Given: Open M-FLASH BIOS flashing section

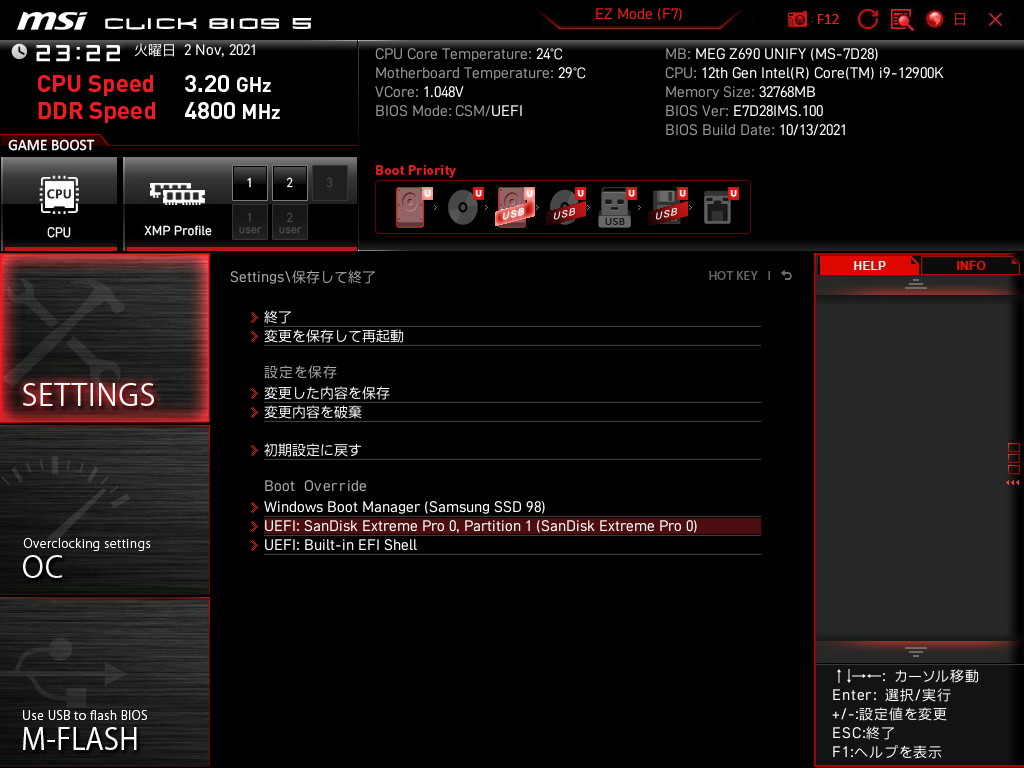Looking at the screenshot, I should click(x=104, y=682).
